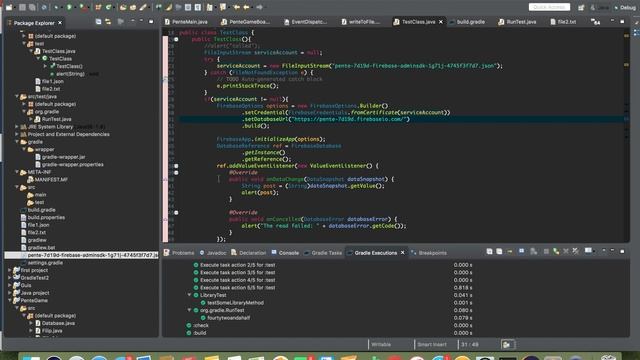Click the green-phone icon in Gradle Executions toolbar
Image resolution: width=640 pixels, height=360 pixels.
tap(556, 251)
